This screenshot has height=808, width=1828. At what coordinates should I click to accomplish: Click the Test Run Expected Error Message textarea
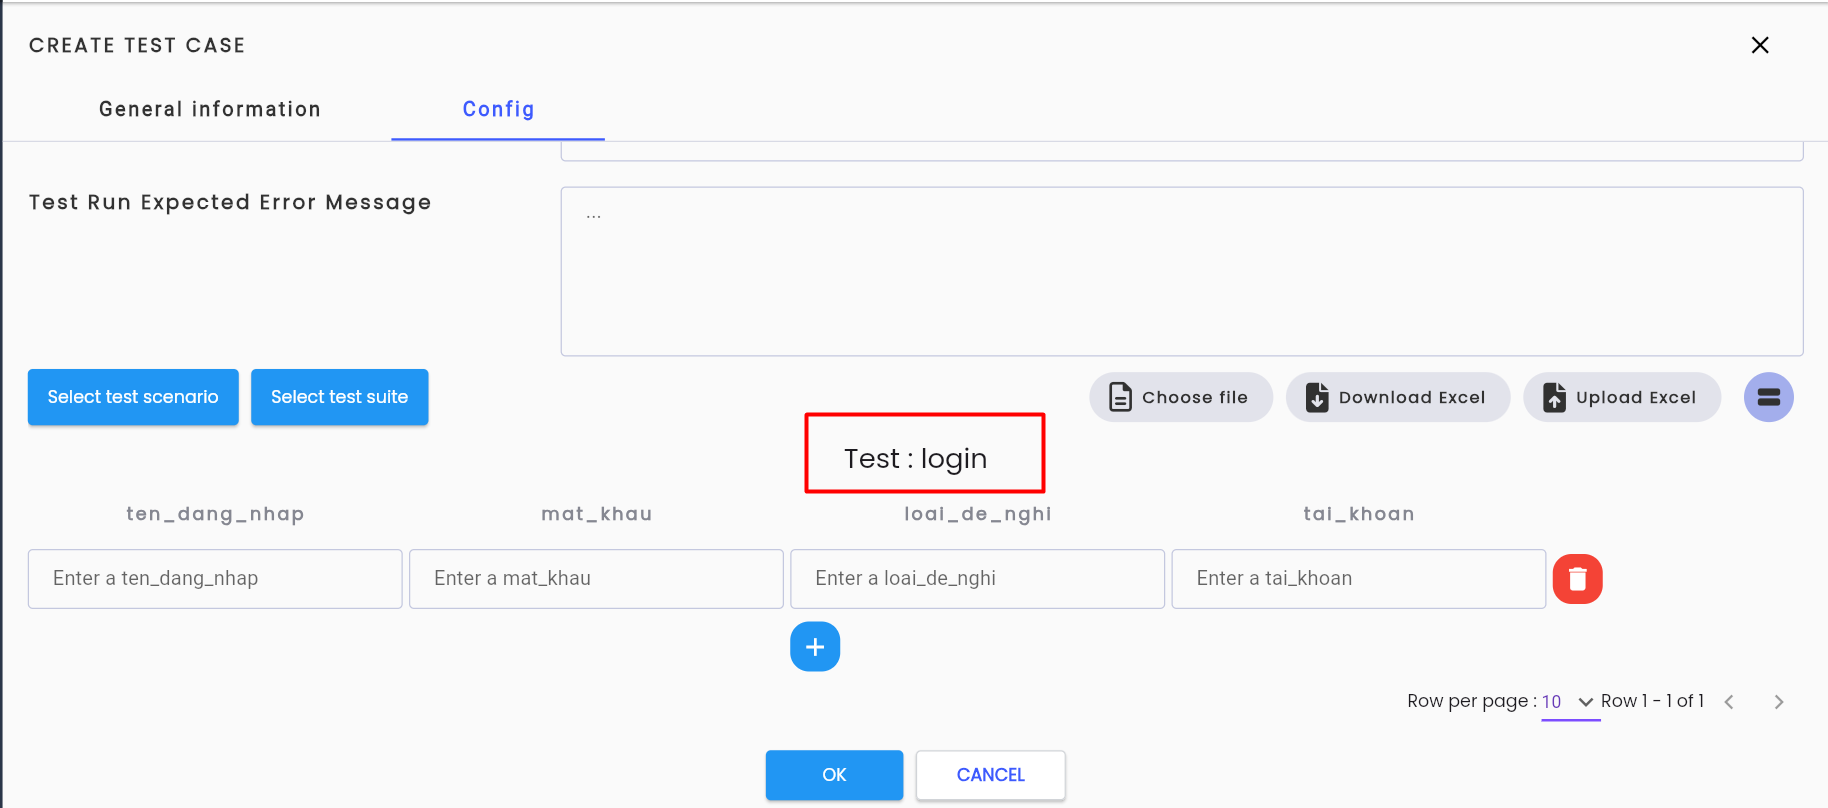[1181, 271]
